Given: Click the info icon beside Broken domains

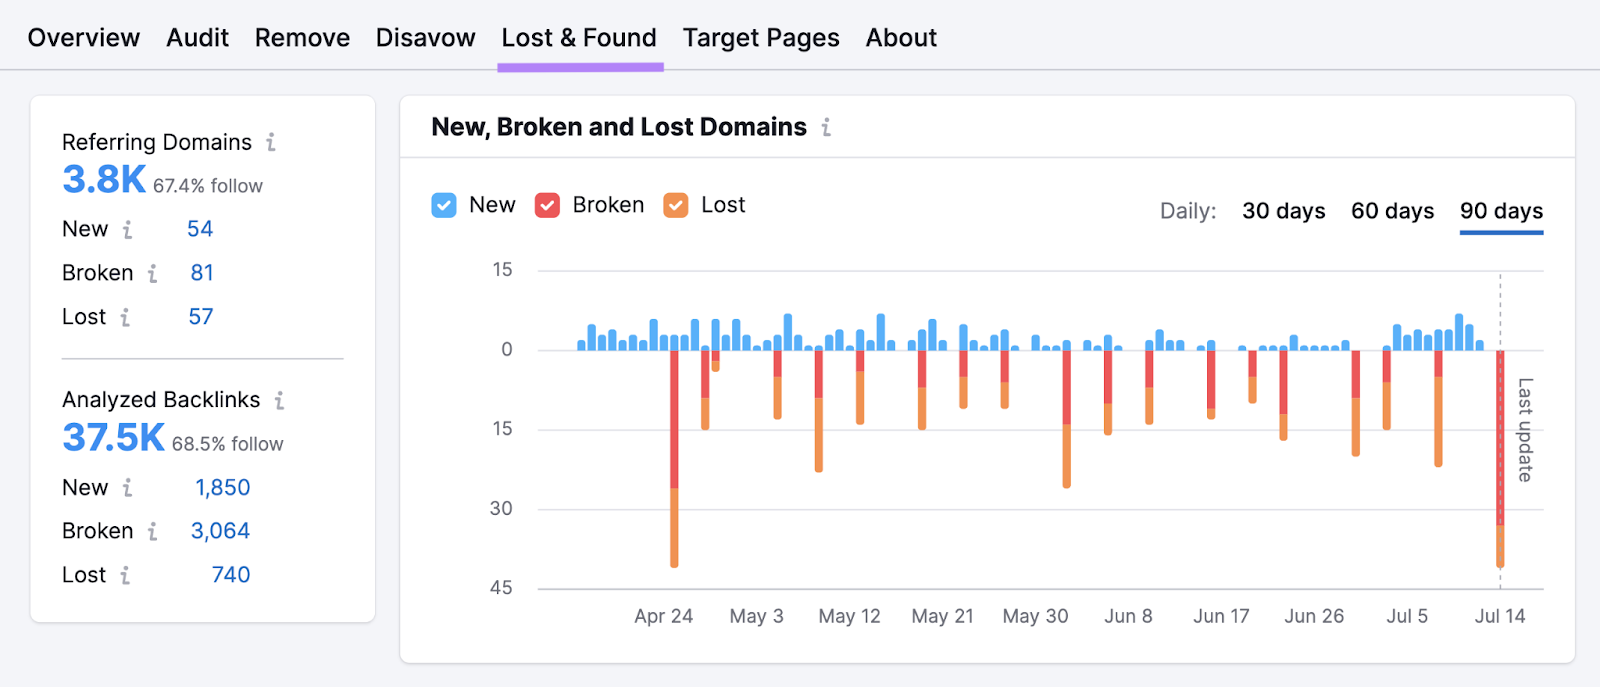Looking at the screenshot, I should pos(151,272).
